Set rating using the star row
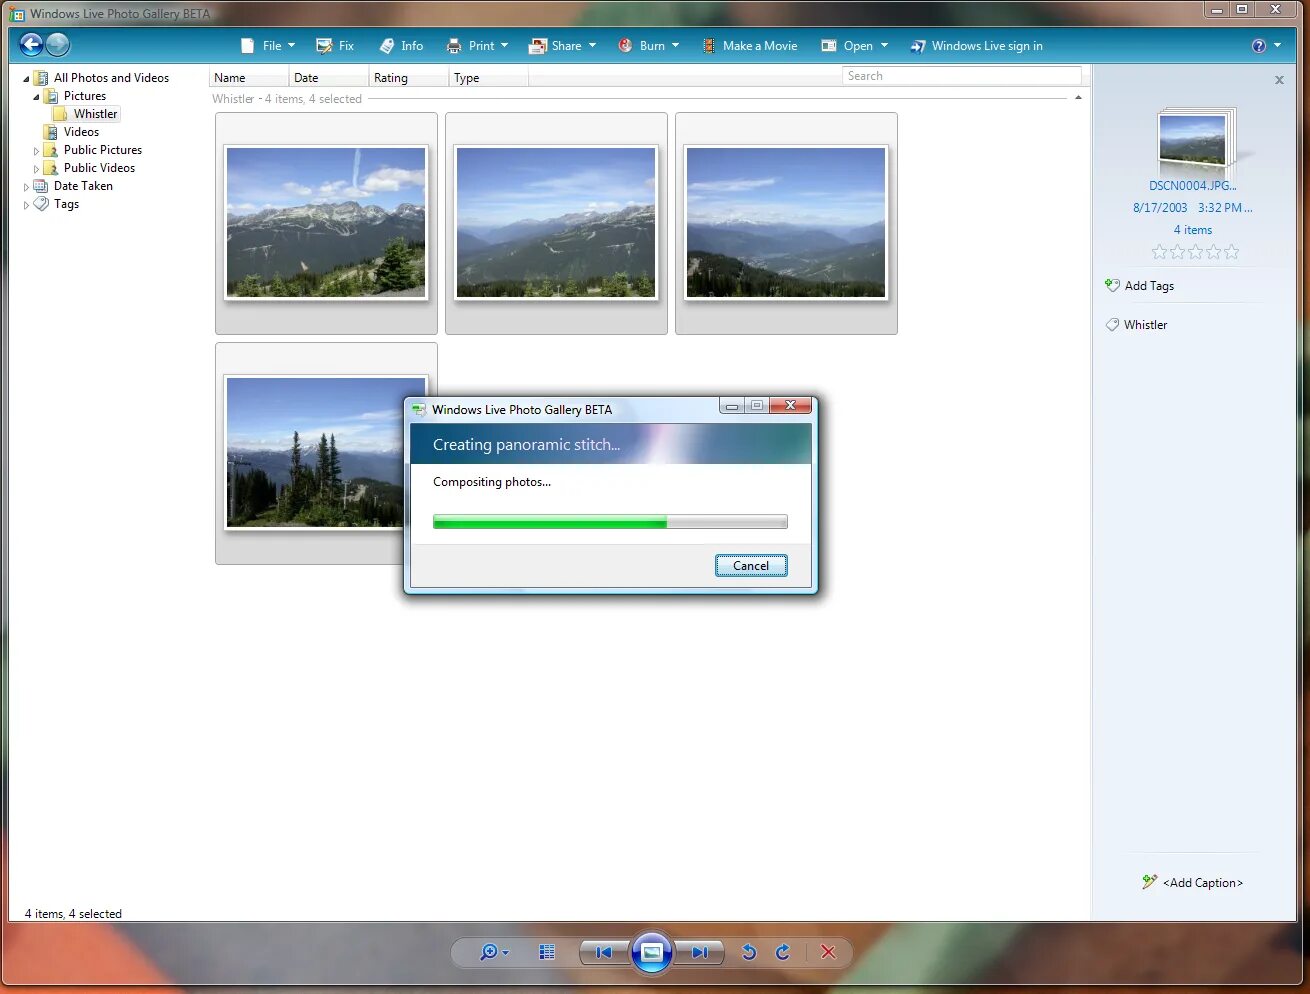1310x994 pixels. coord(1196,252)
